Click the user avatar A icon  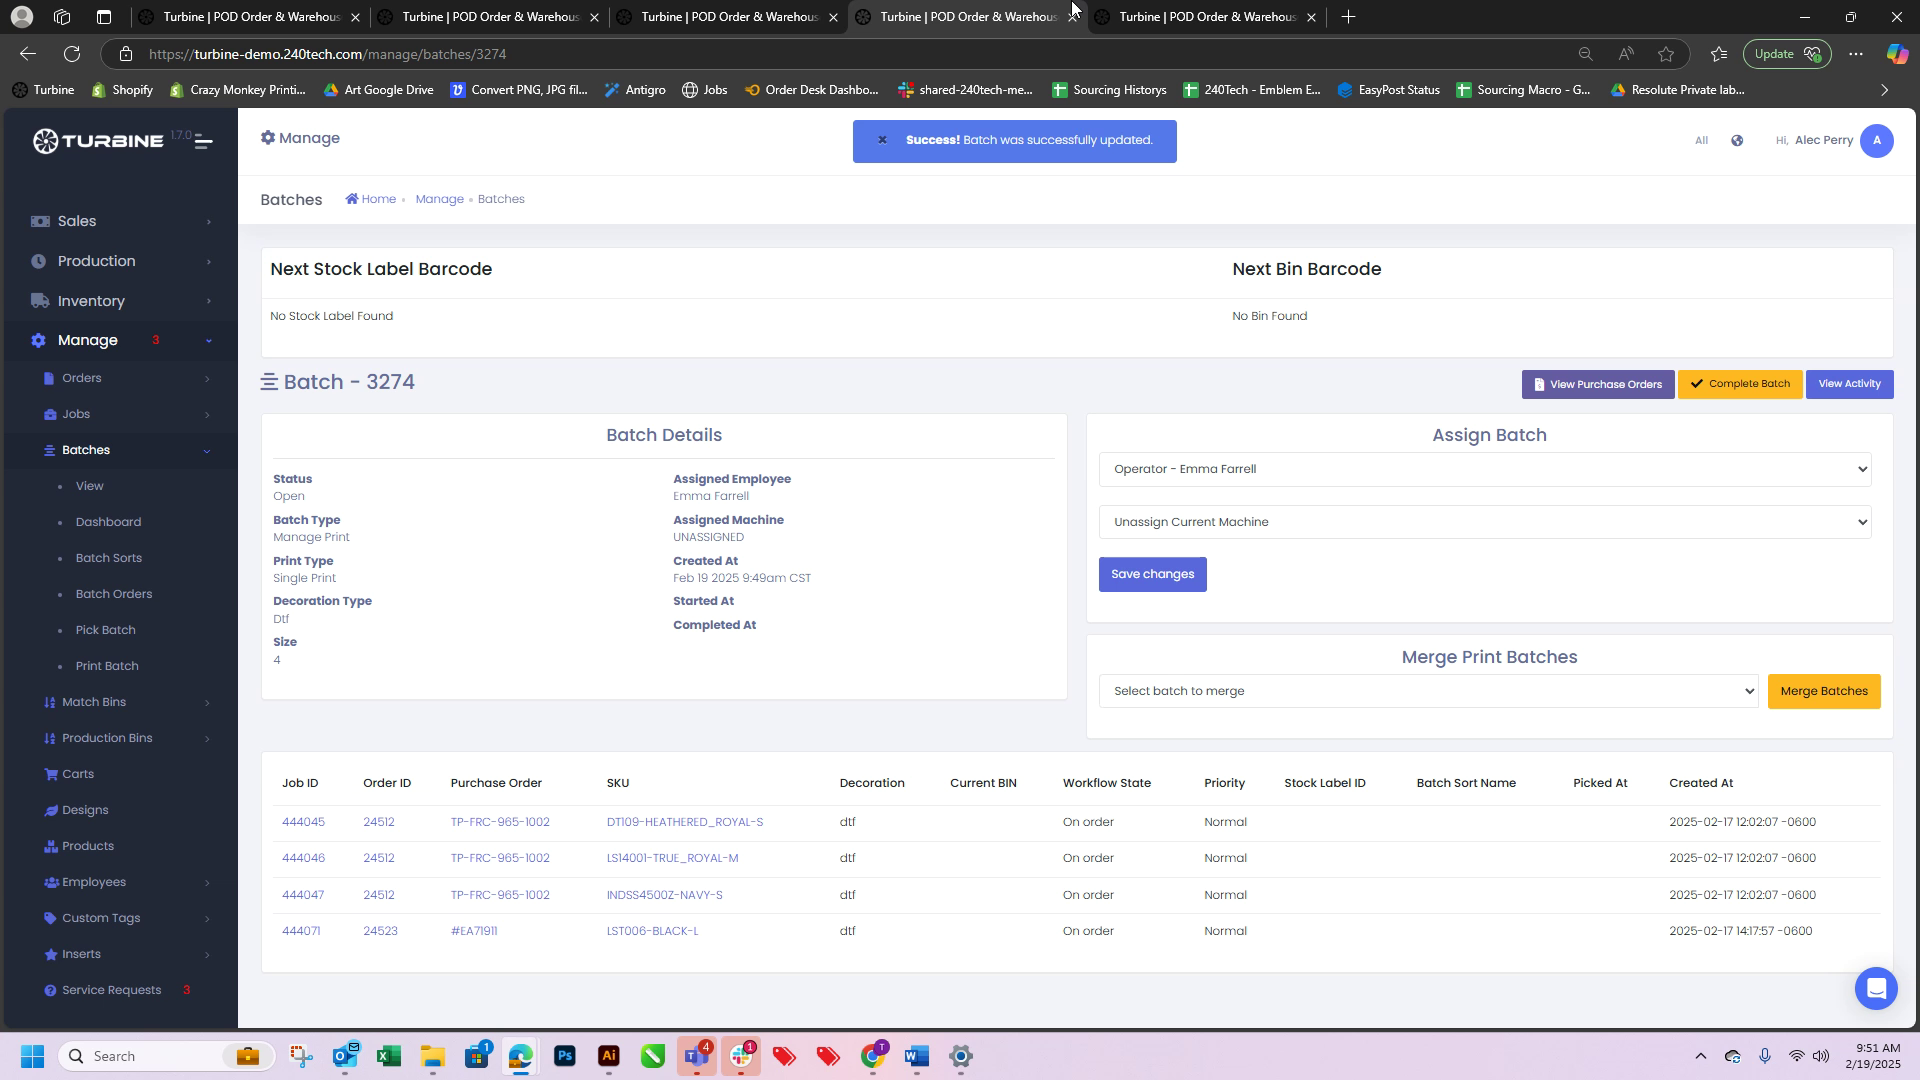pyautogui.click(x=1876, y=141)
